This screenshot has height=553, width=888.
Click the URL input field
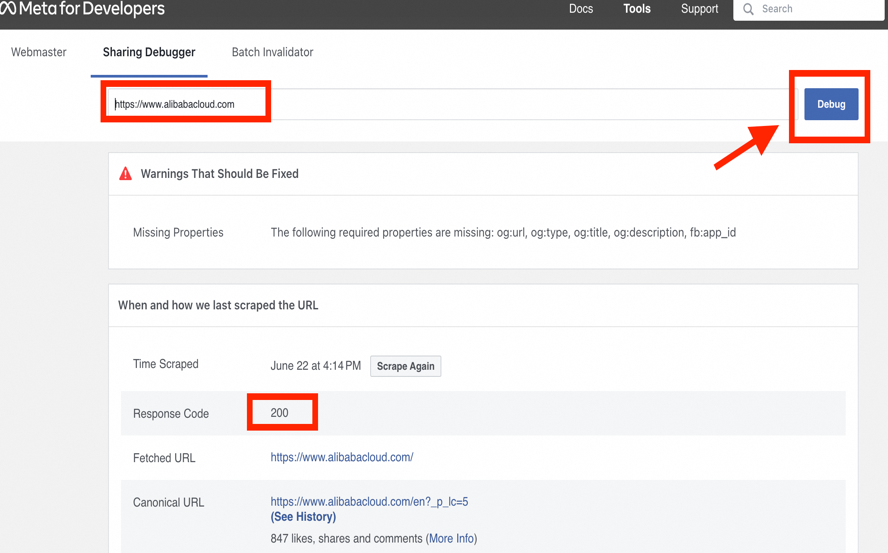click(x=452, y=104)
